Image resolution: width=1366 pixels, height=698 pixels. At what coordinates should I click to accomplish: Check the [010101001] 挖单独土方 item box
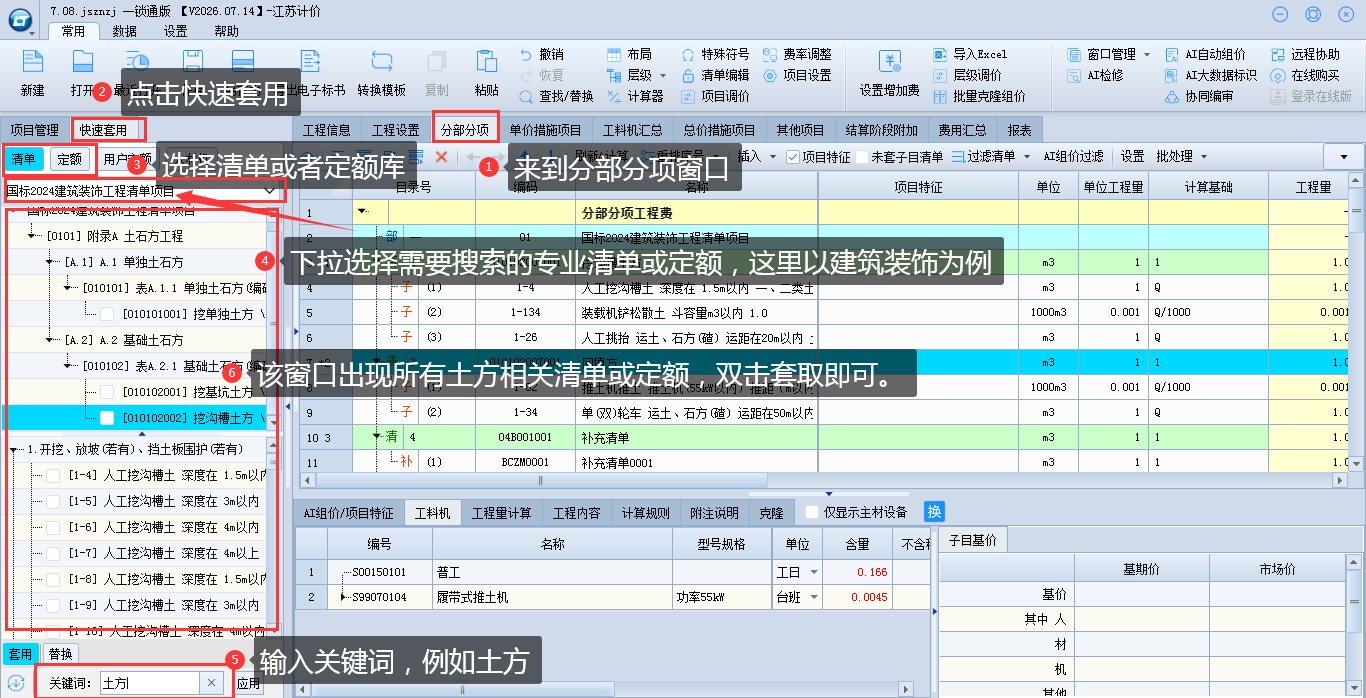107,314
